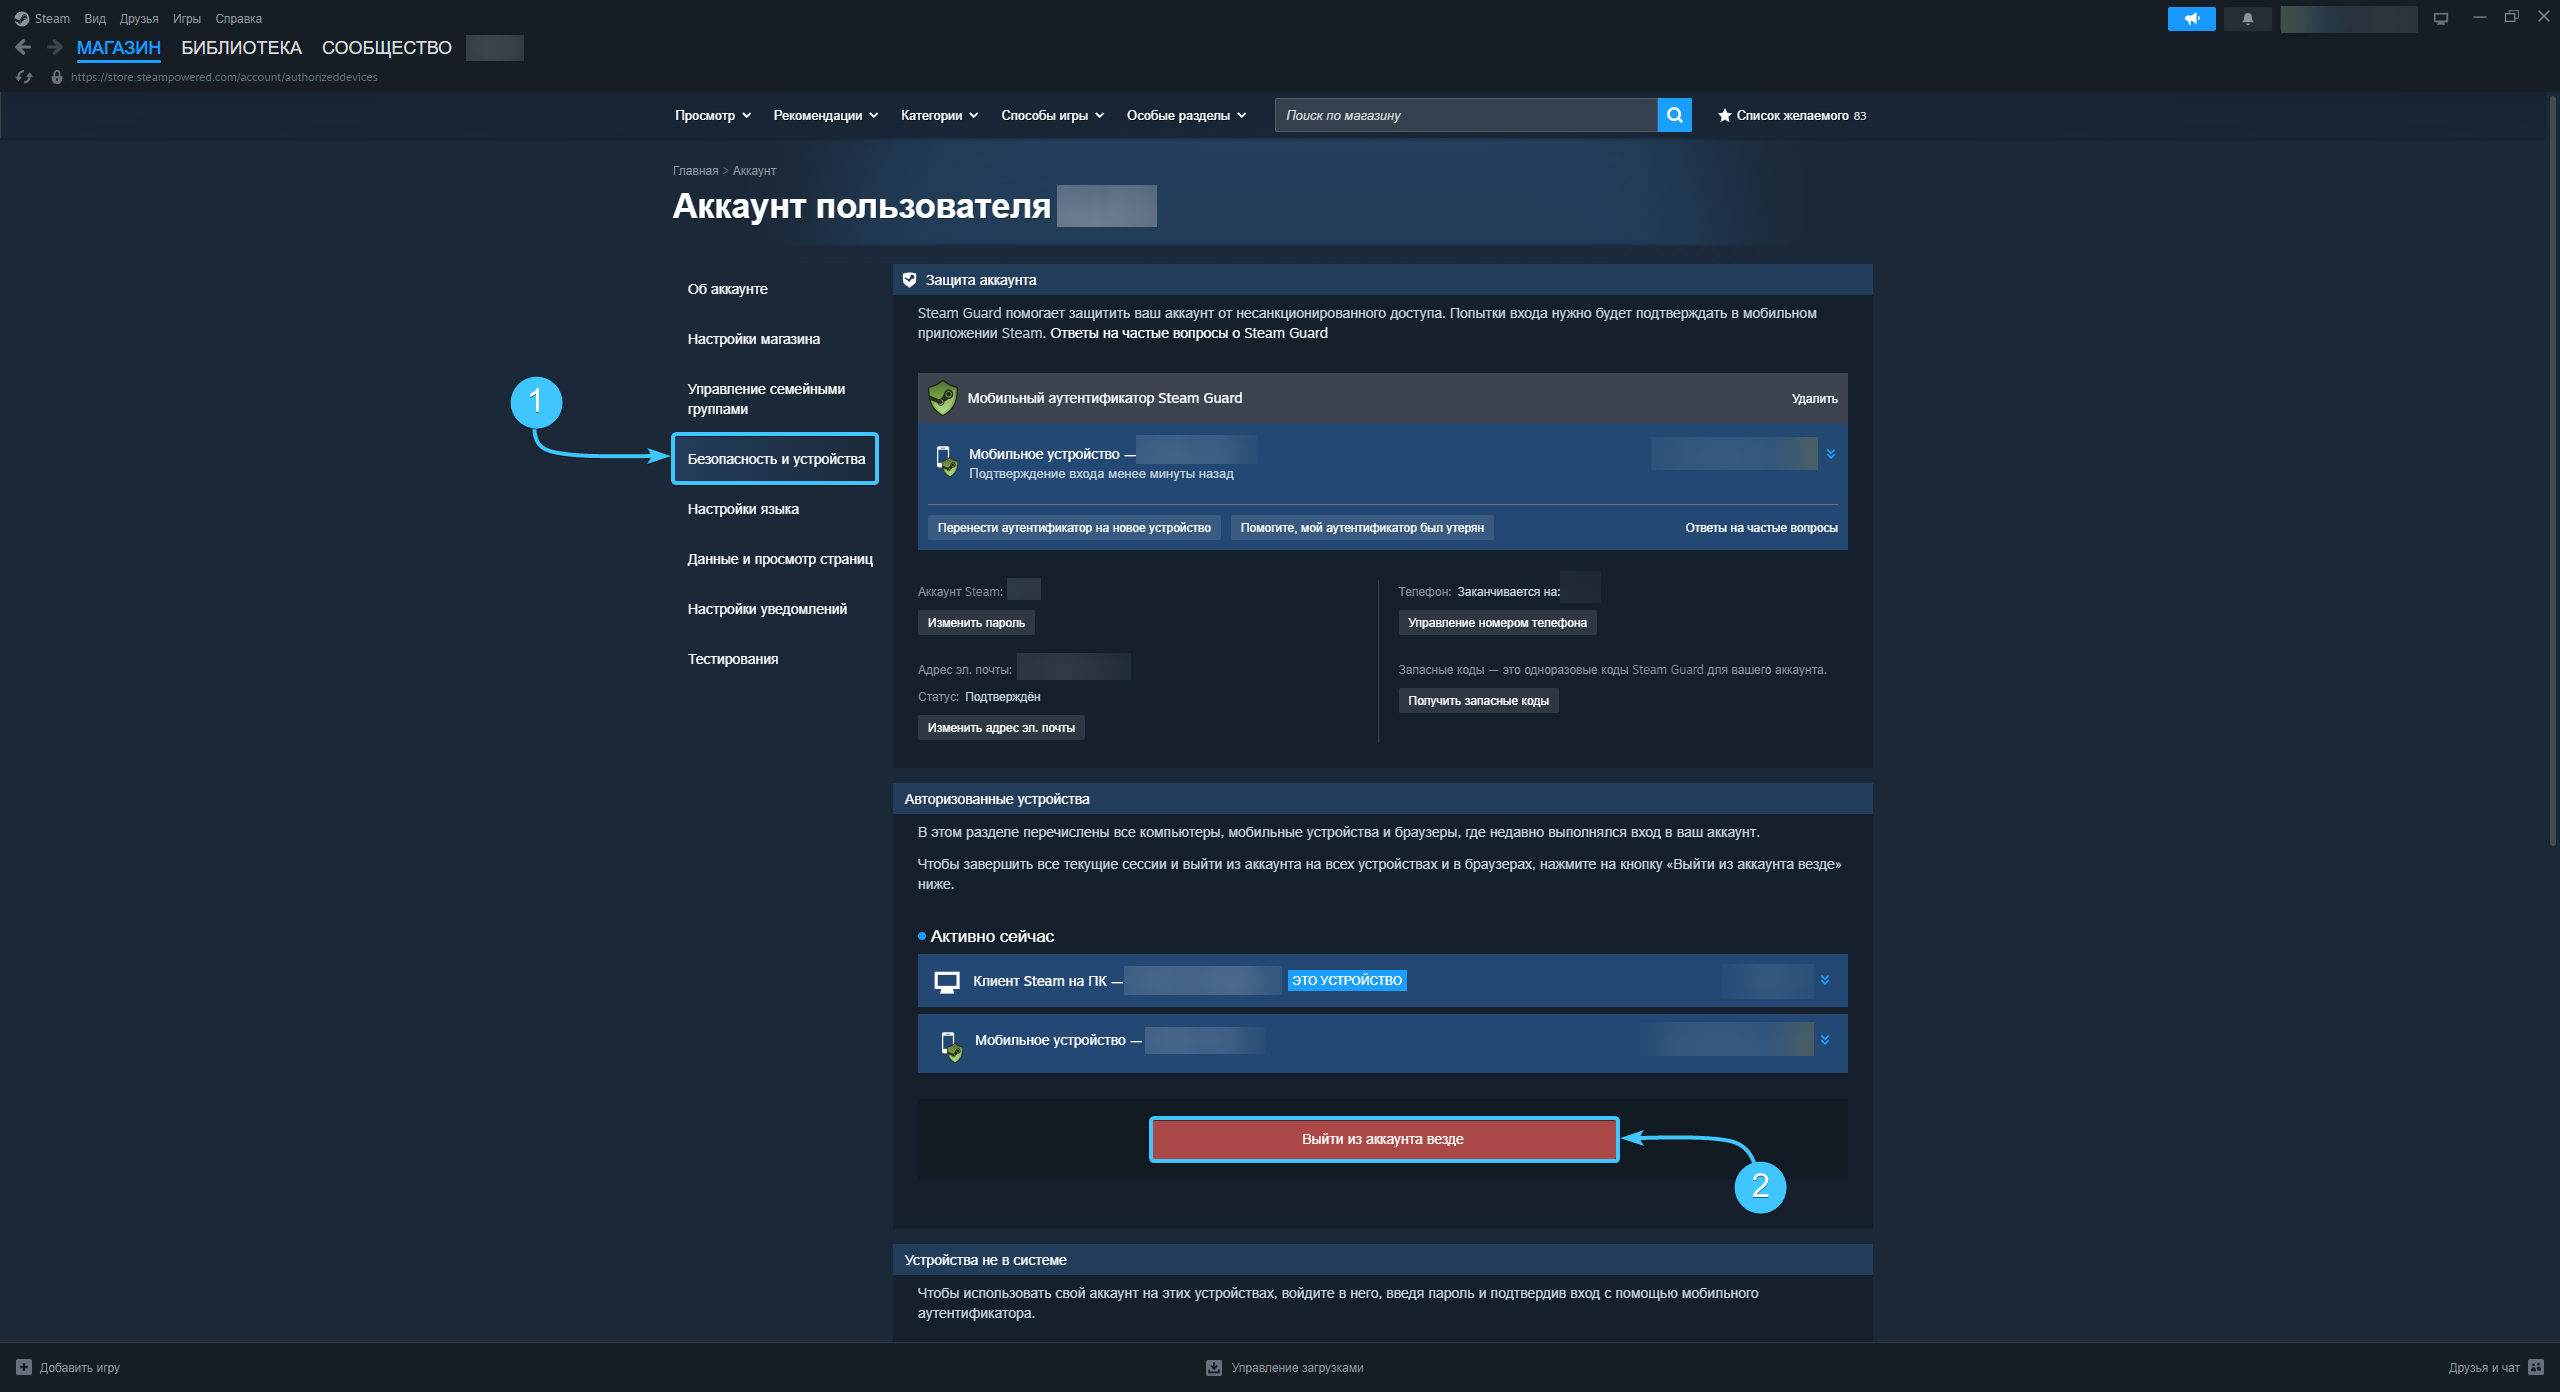
Task: Open the Друзья menu
Action: click(139, 19)
